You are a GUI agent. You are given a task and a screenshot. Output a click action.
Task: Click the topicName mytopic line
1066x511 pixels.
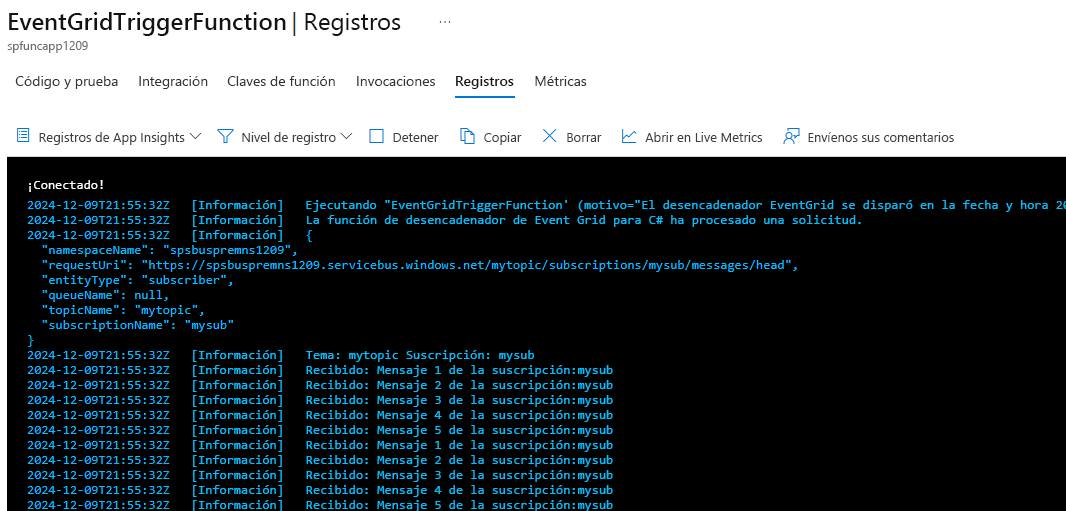123,310
